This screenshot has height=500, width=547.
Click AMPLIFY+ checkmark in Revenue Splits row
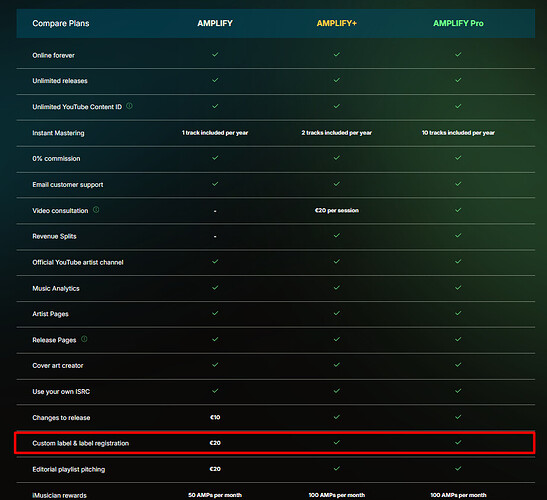(x=337, y=236)
